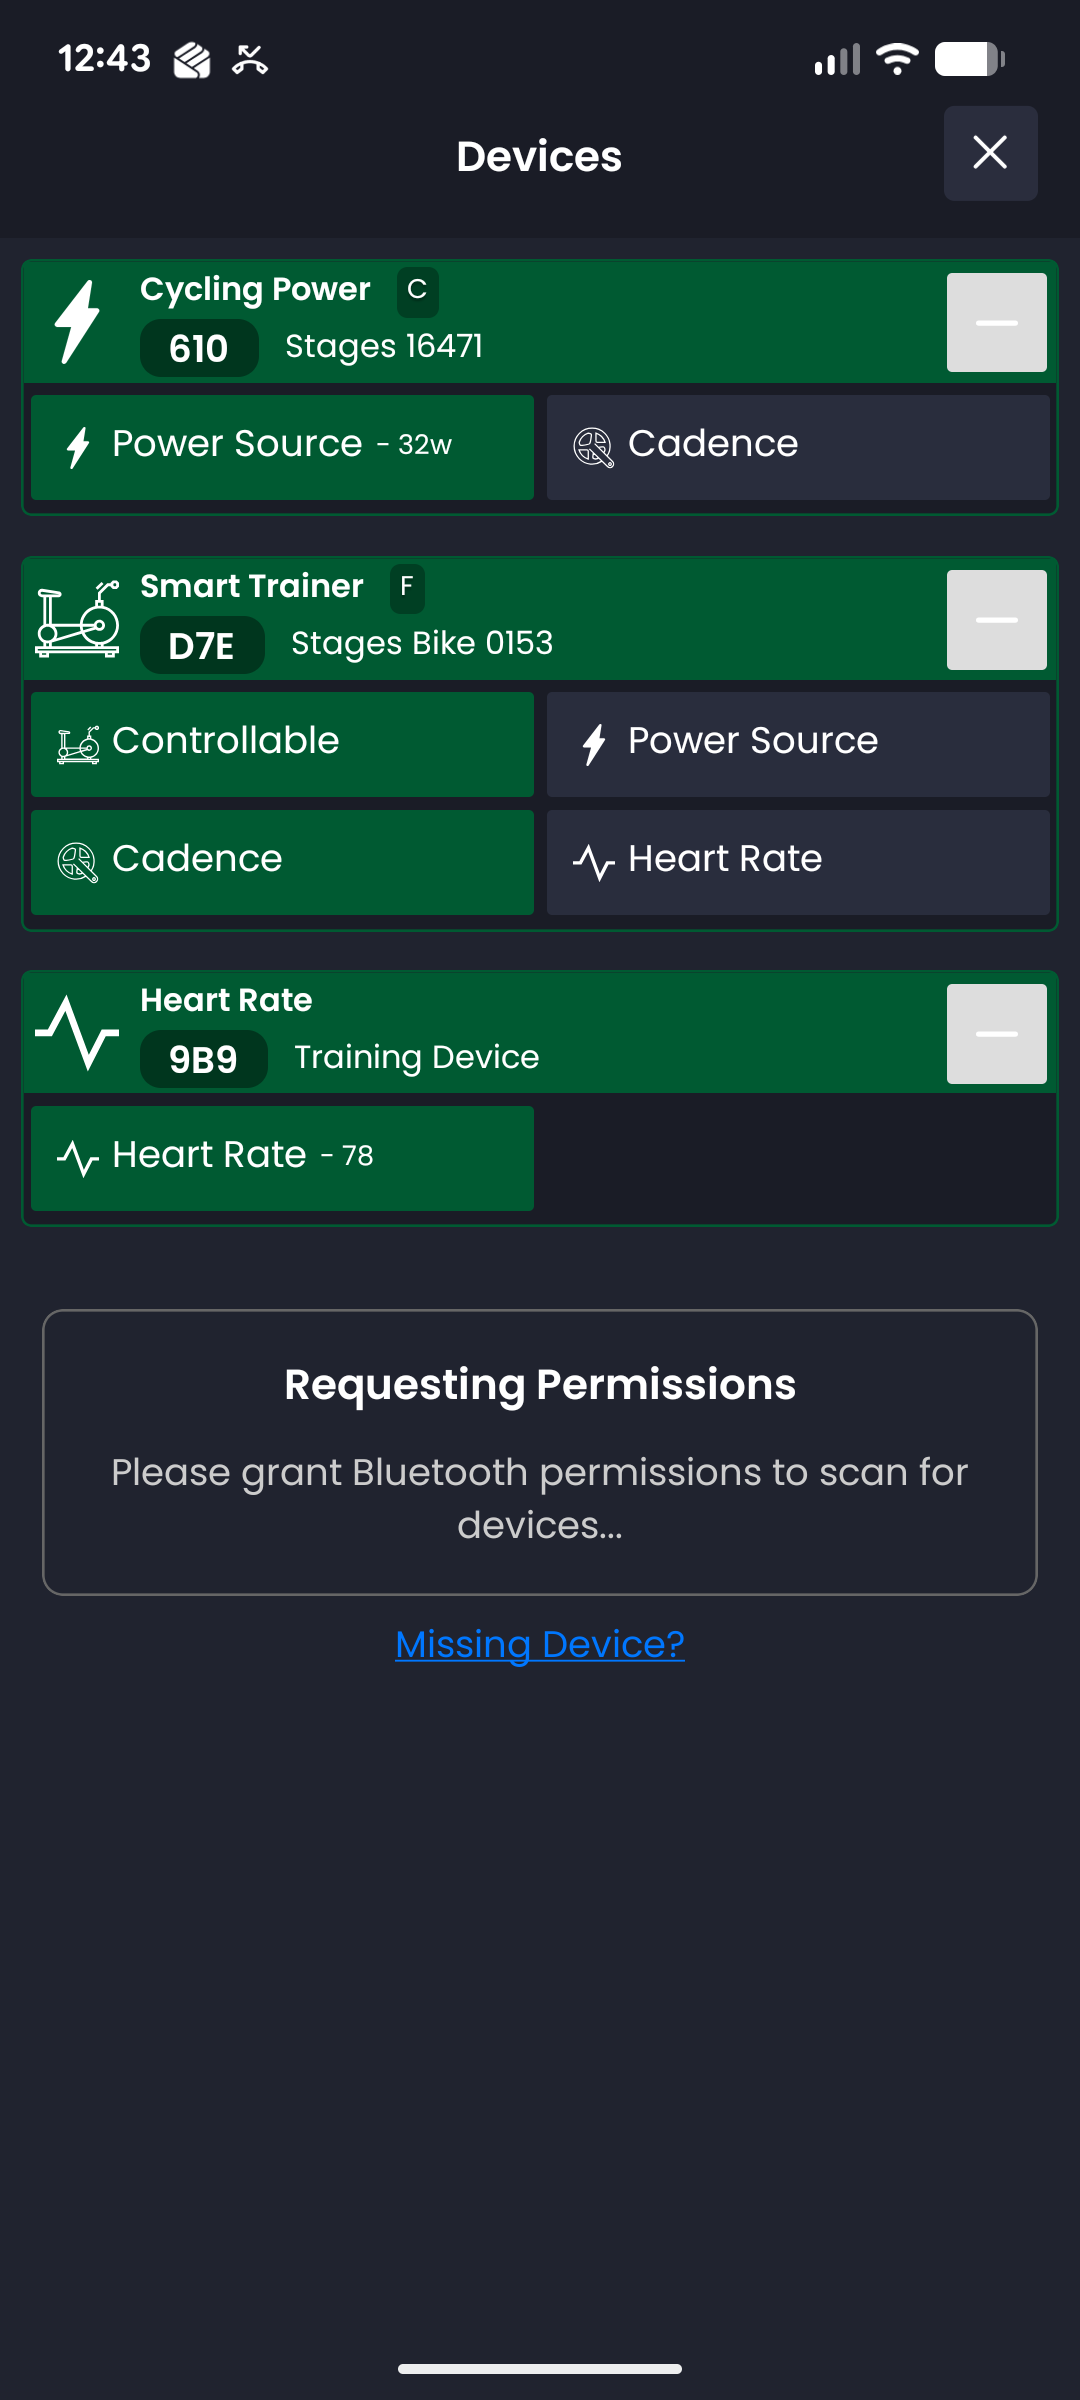Screen dimensions: 1080x2400
Task: Toggle Heart Rate 78 on Training Device
Action: point(282,1158)
